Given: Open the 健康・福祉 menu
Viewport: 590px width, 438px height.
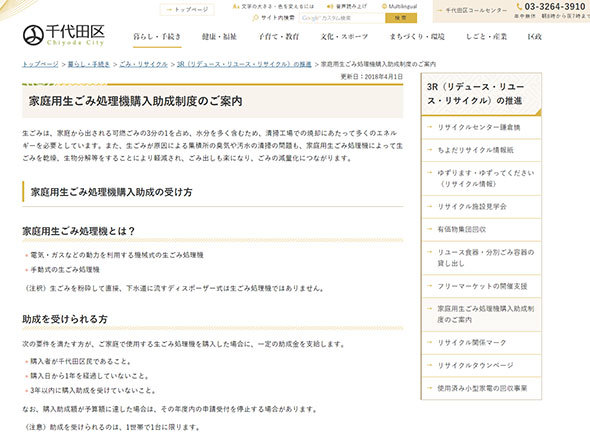Looking at the screenshot, I should [219, 36].
